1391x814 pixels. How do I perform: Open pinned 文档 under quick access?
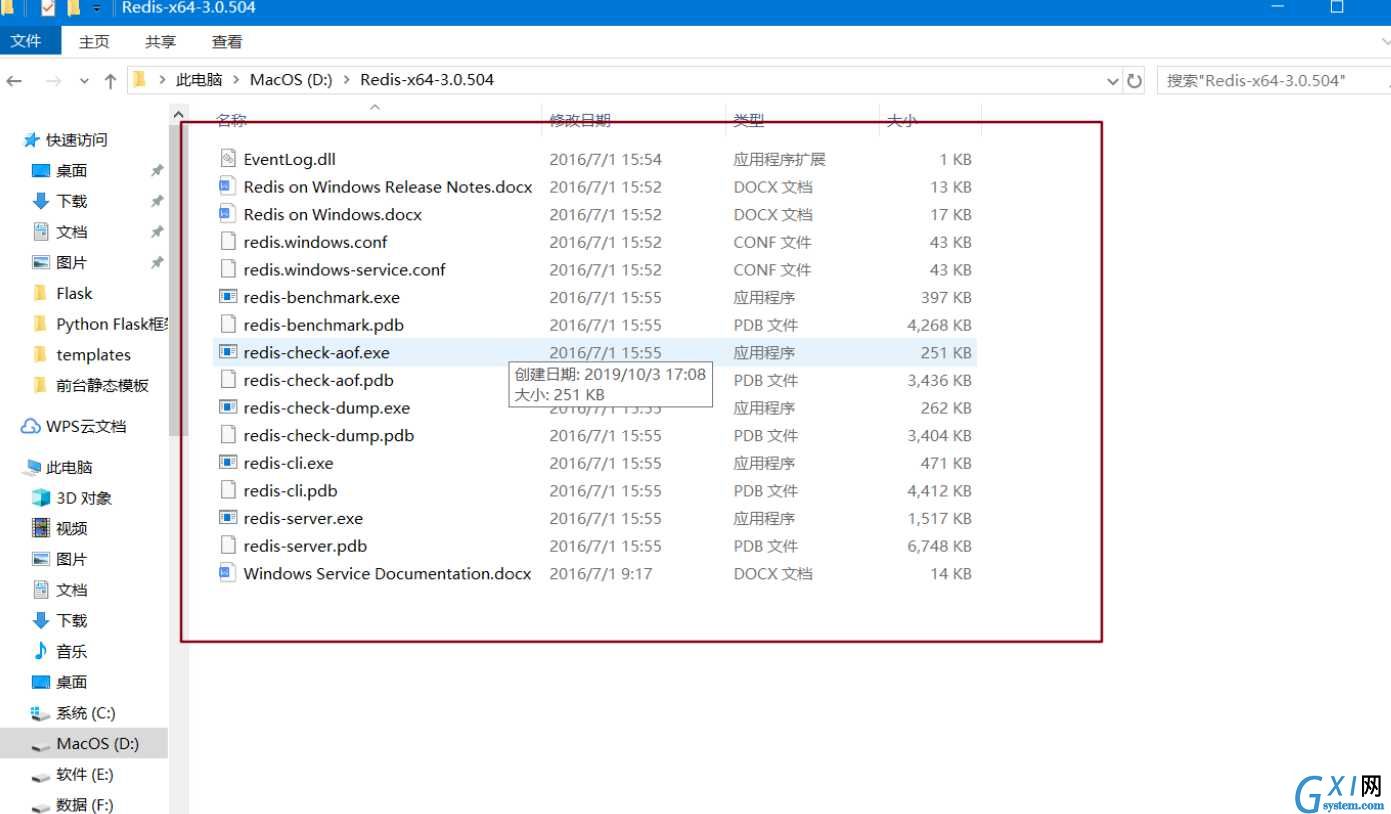(x=72, y=232)
